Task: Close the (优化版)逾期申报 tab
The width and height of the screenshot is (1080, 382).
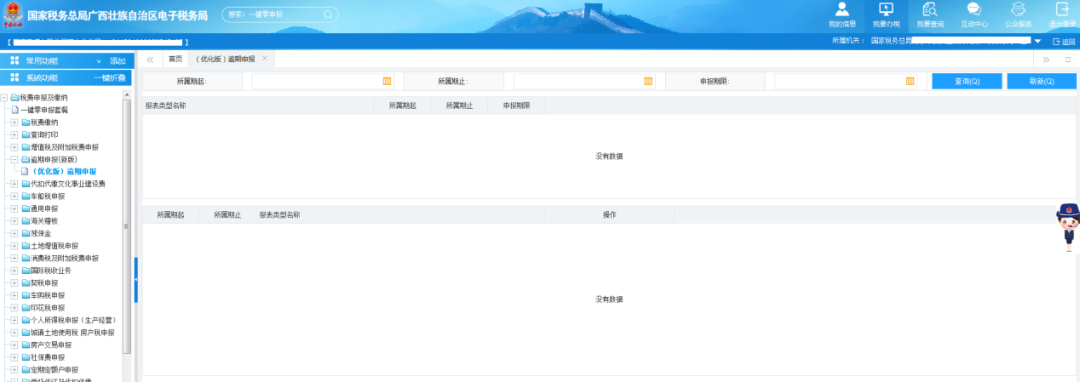Action: 264,59
